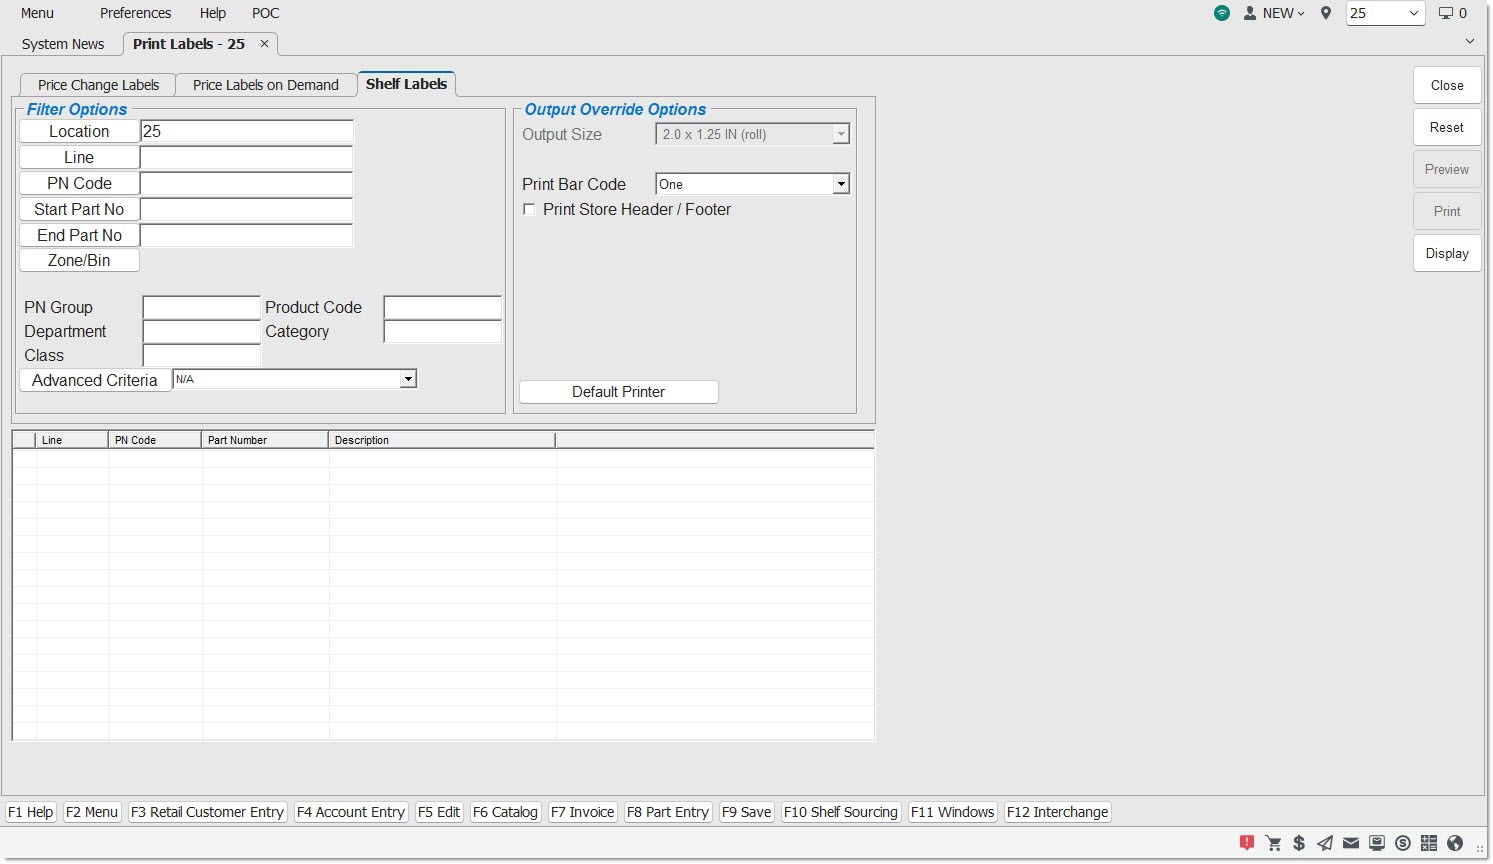This screenshot has width=1493, height=864.
Task: Enable Print Store Header / Footer checkbox
Action: 530,209
